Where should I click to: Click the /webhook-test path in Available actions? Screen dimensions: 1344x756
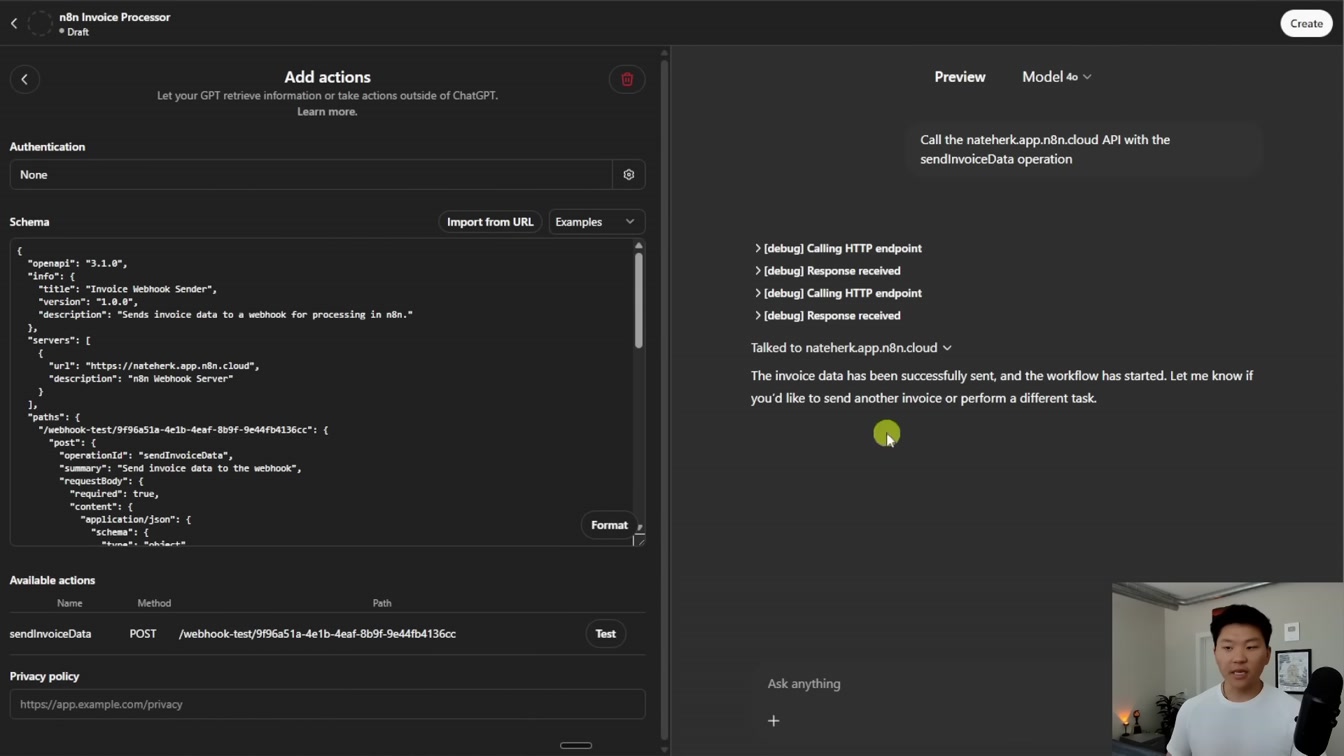(317, 634)
